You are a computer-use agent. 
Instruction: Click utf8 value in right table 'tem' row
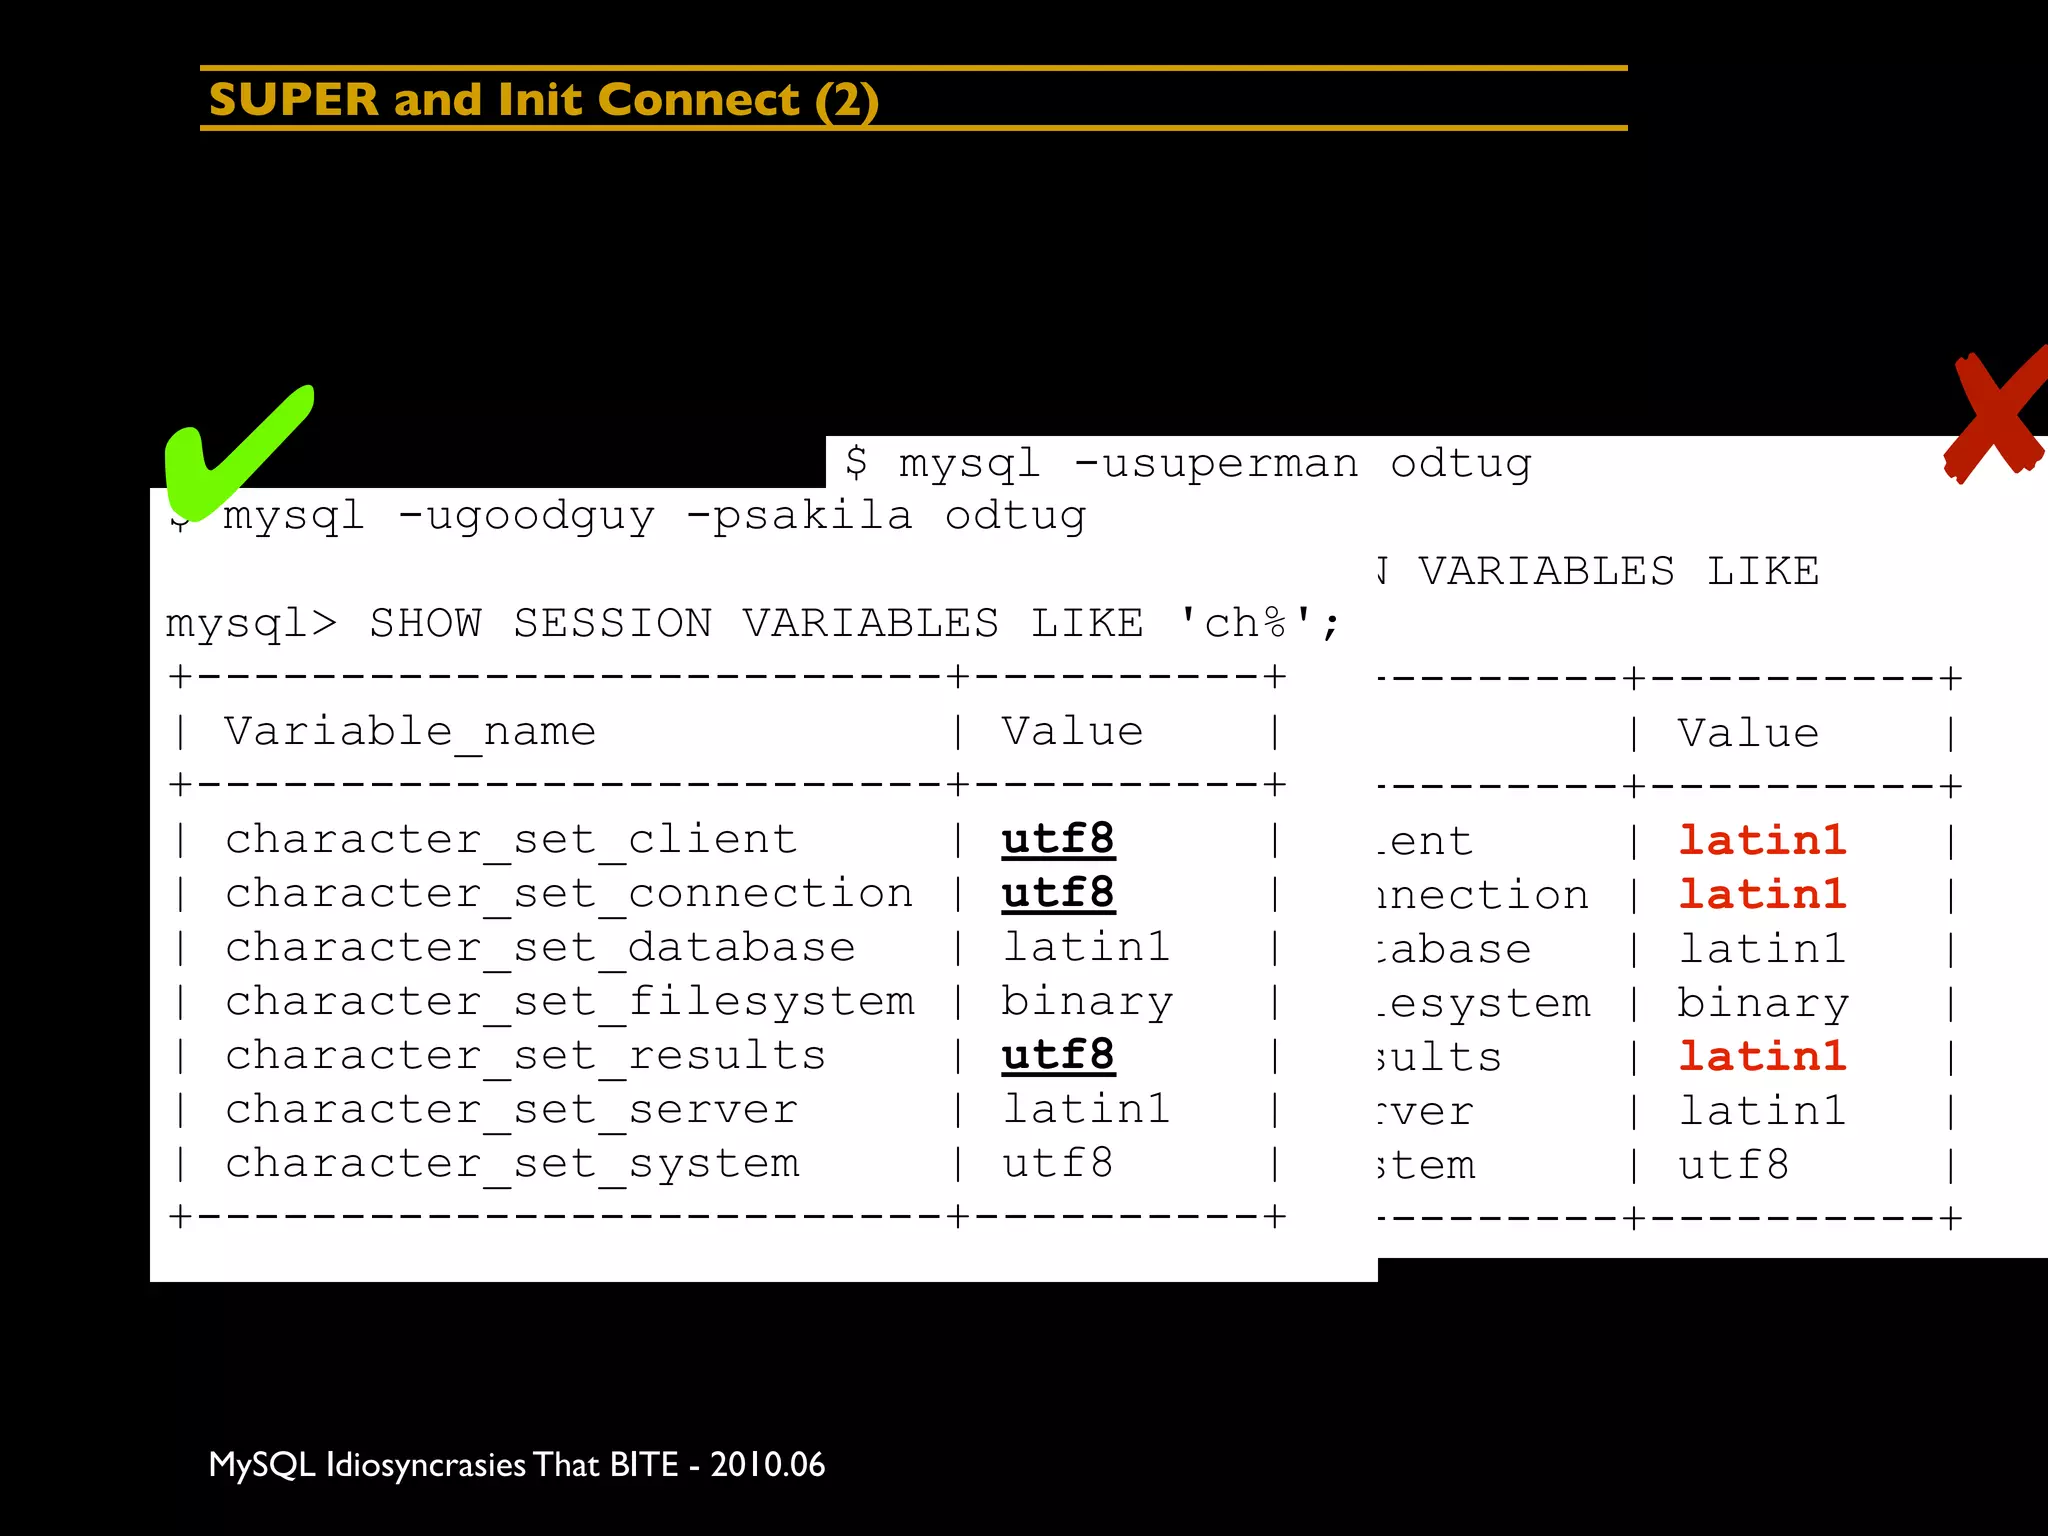click(1733, 1165)
